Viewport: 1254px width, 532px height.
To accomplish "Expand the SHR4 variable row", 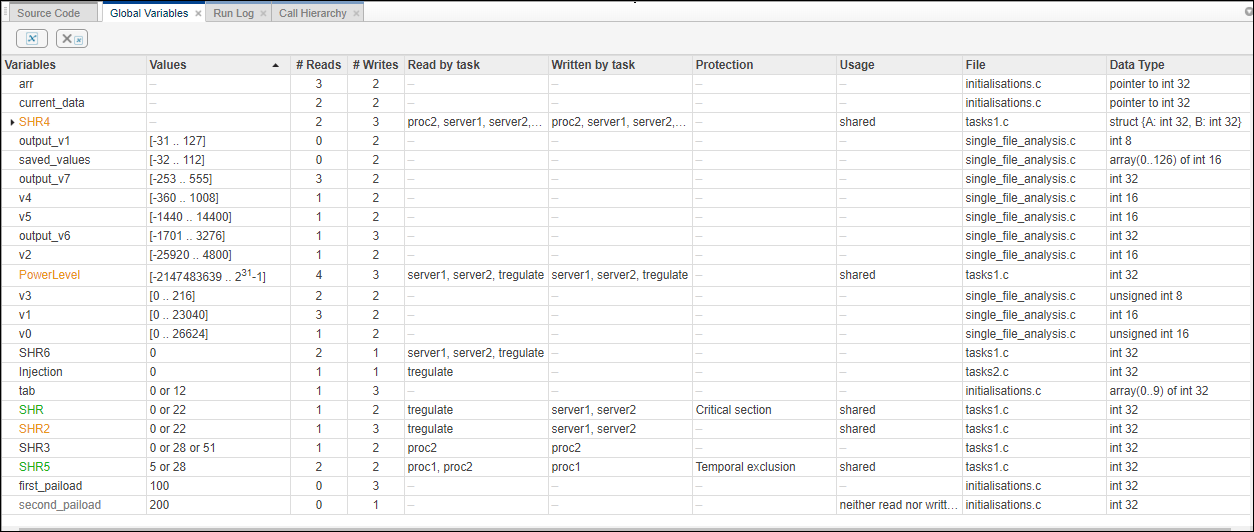I will tap(11, 122).
